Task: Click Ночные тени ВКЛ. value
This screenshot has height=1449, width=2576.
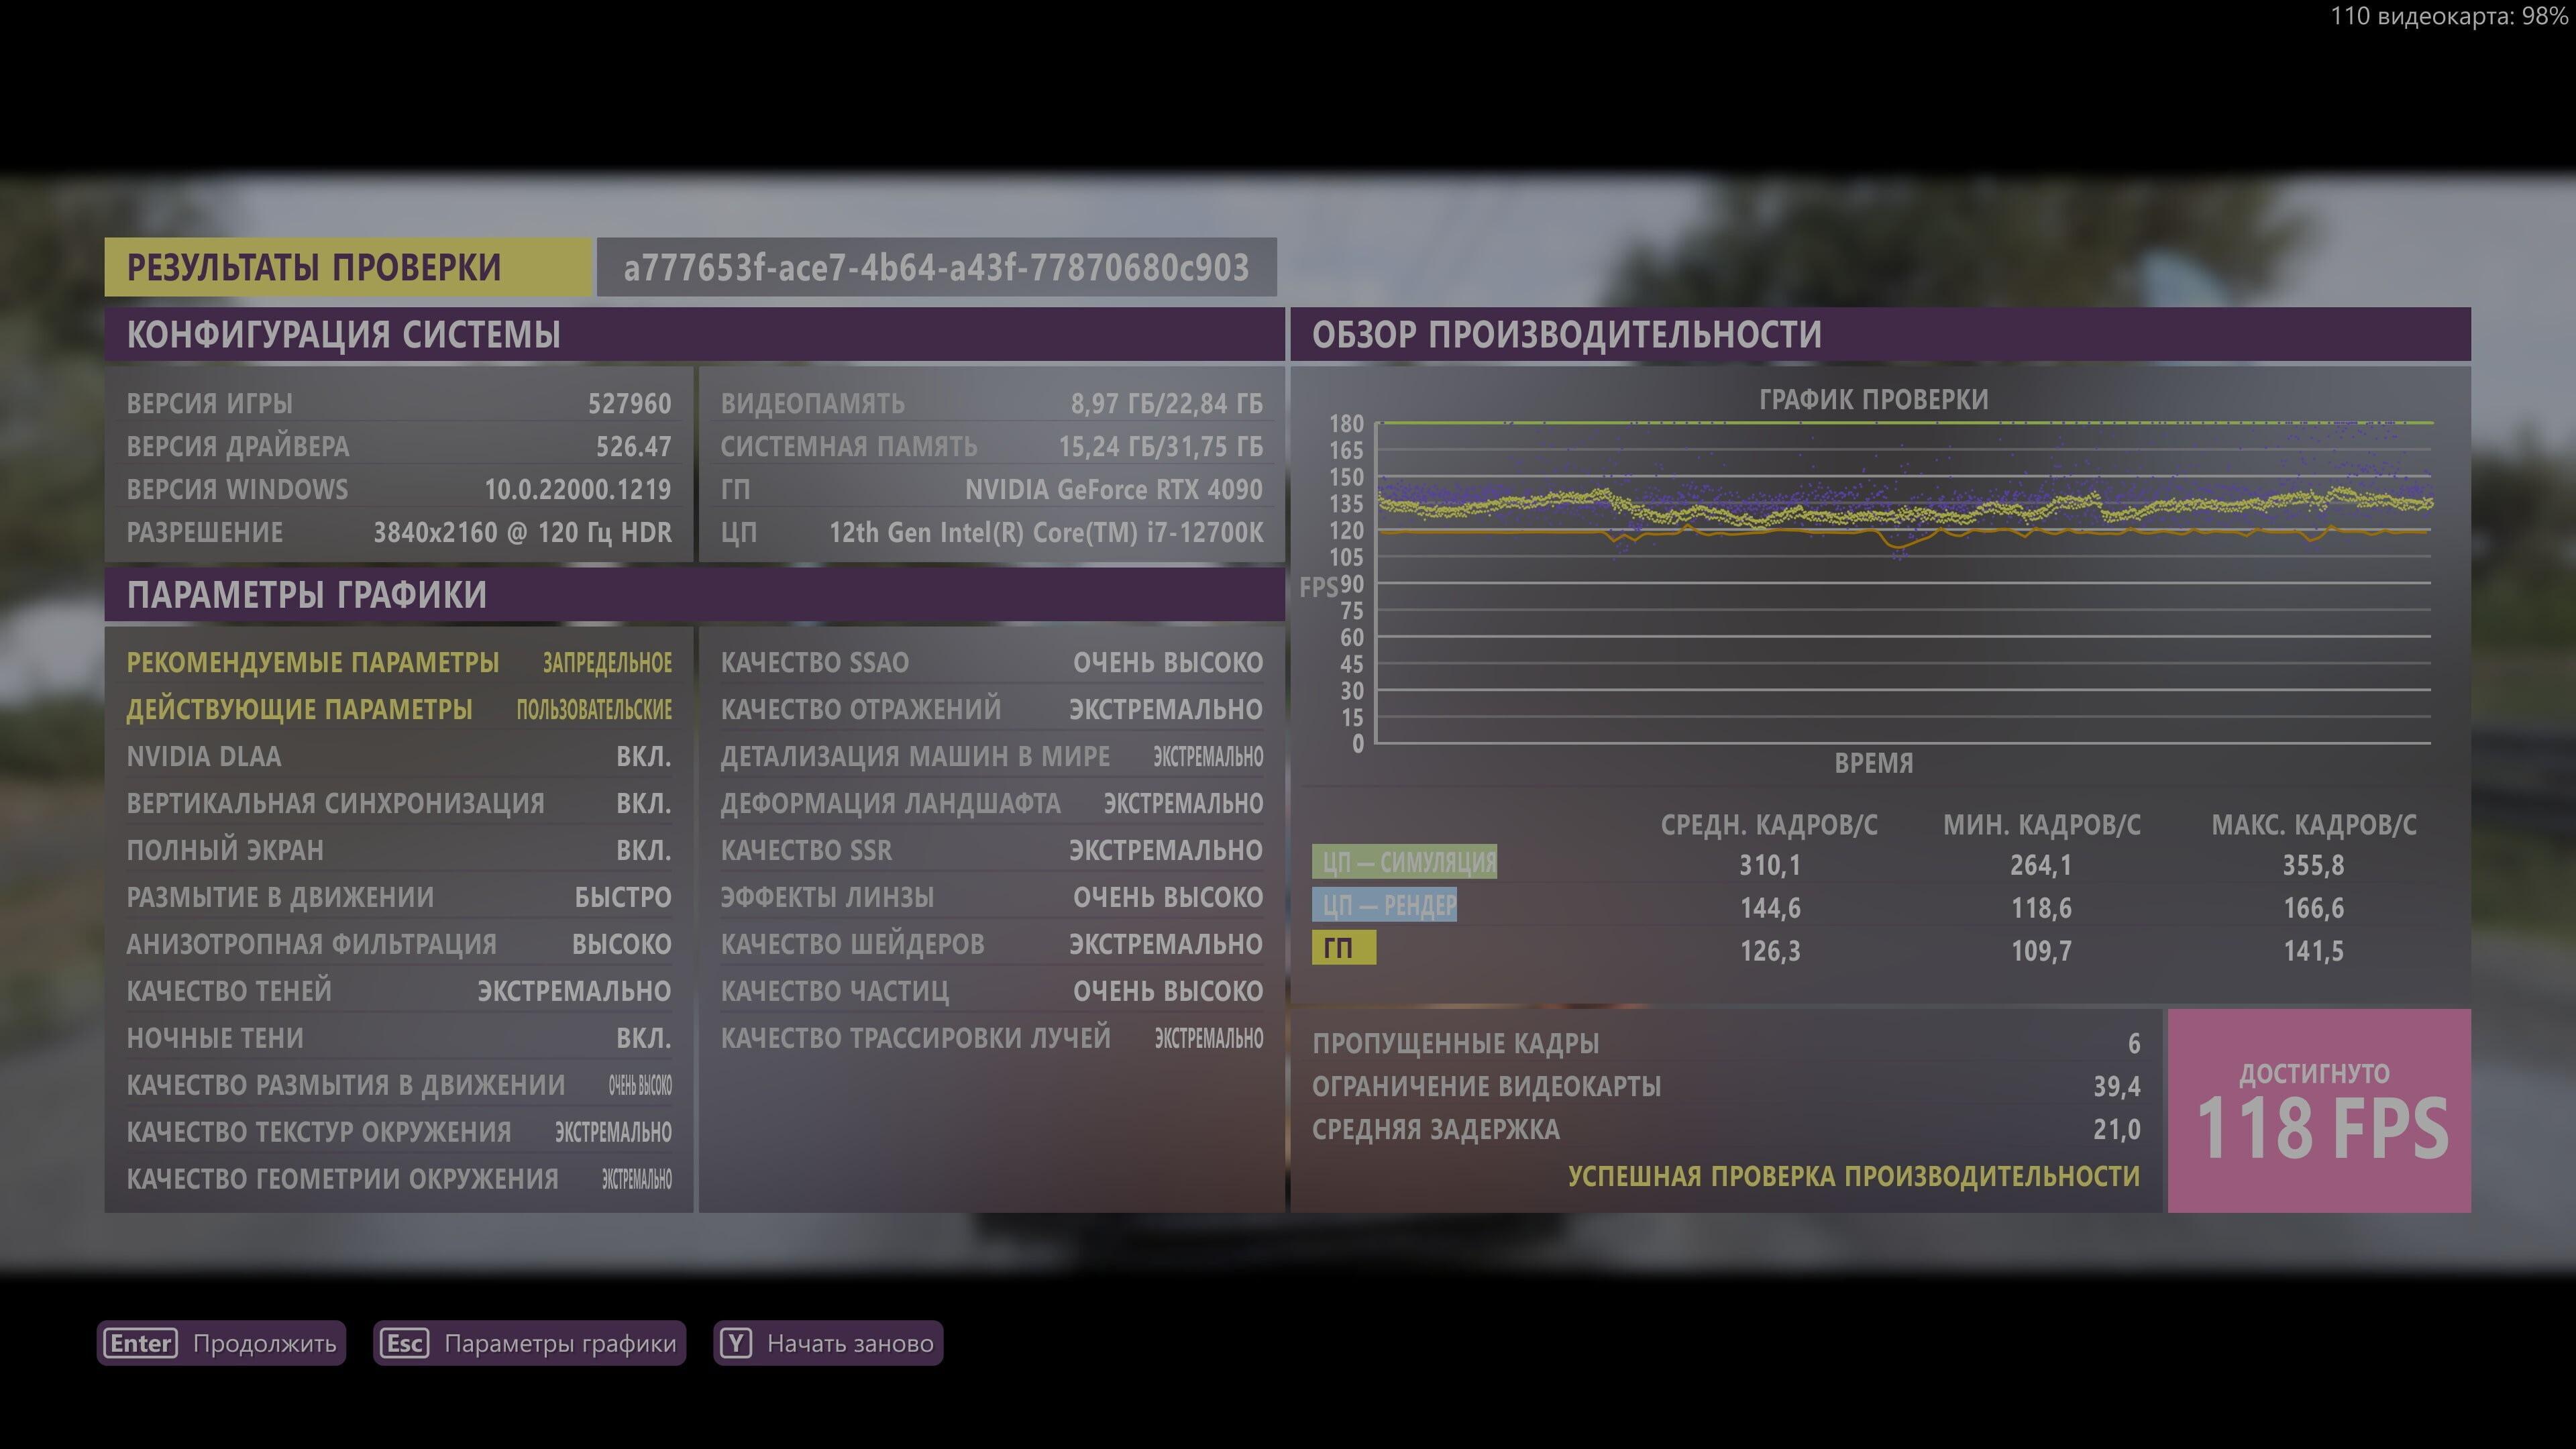Action: coord(643,1038)
